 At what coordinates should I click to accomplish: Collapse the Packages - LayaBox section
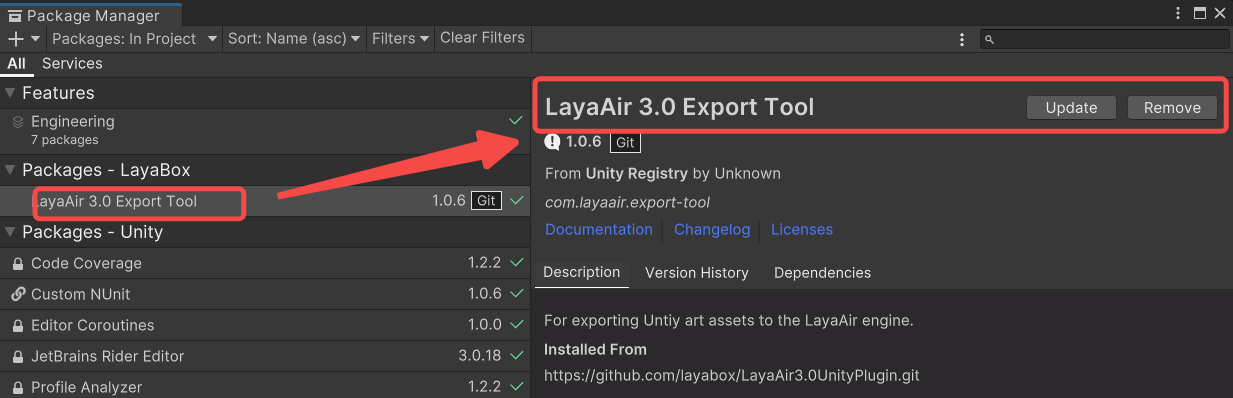tap(11, 170)
